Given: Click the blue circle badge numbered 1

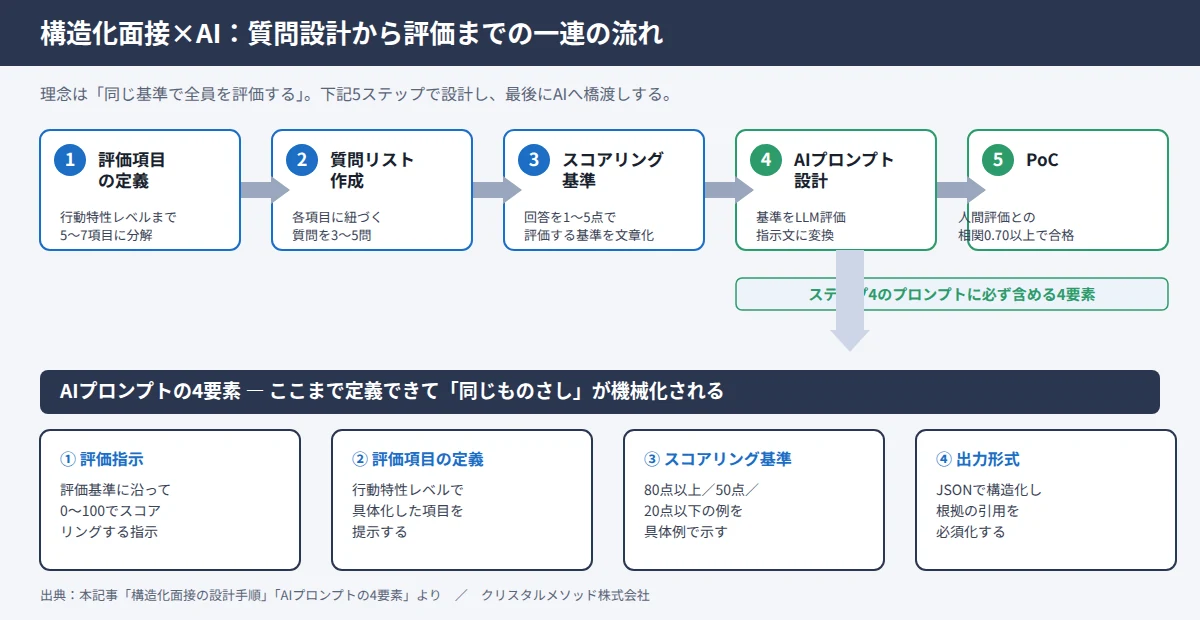Looking at the screenshot, I should [70, 159].
